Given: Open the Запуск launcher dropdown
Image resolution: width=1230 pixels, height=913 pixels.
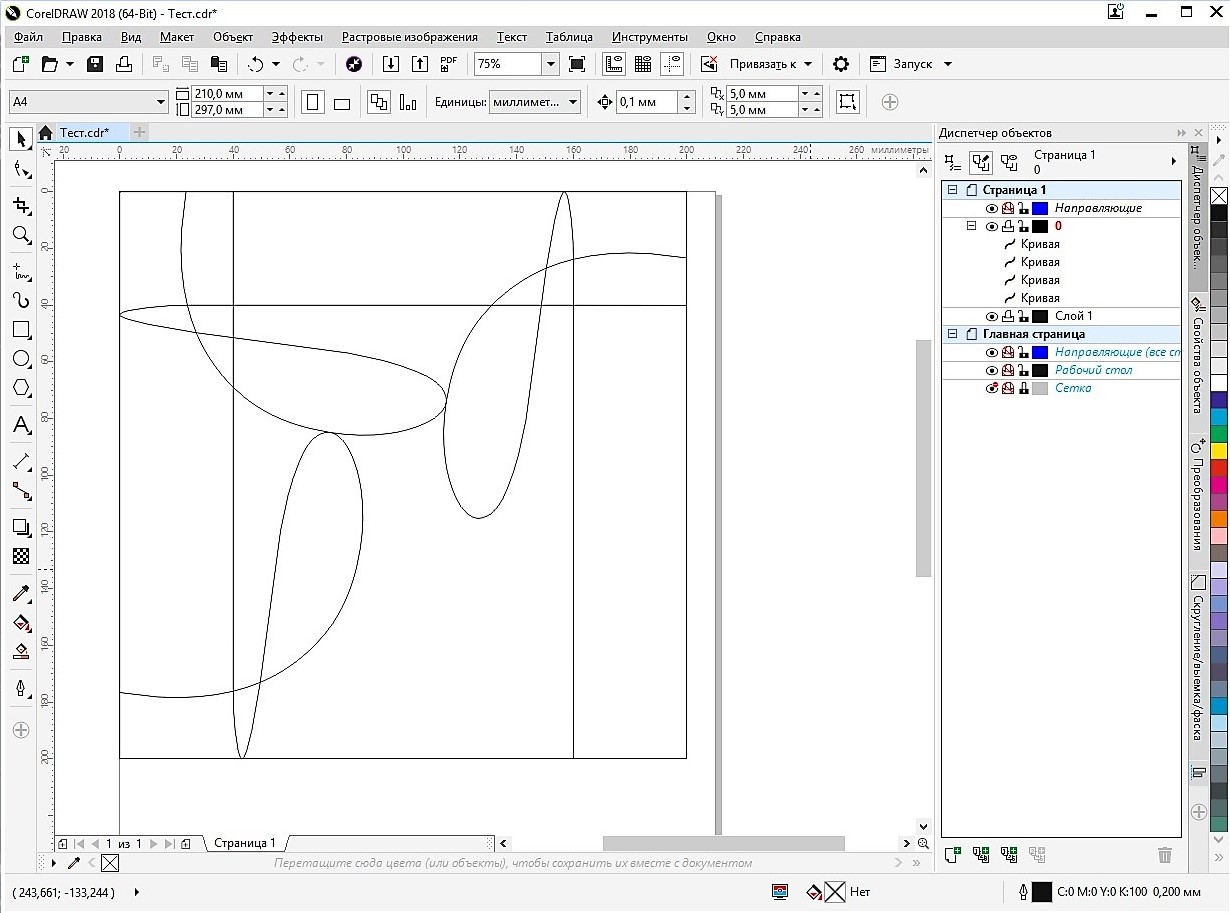Looking at the screenshot, I should tap(948, 64).
